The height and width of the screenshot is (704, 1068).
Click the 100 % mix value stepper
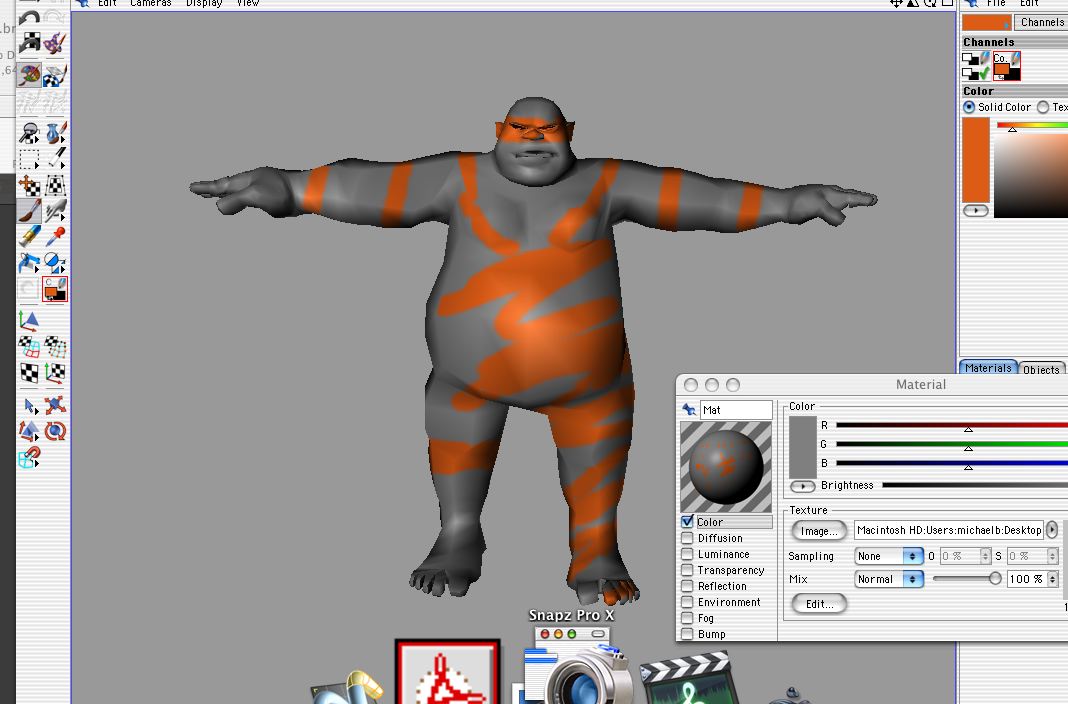pyautogui.click(x=1052, y=579)
